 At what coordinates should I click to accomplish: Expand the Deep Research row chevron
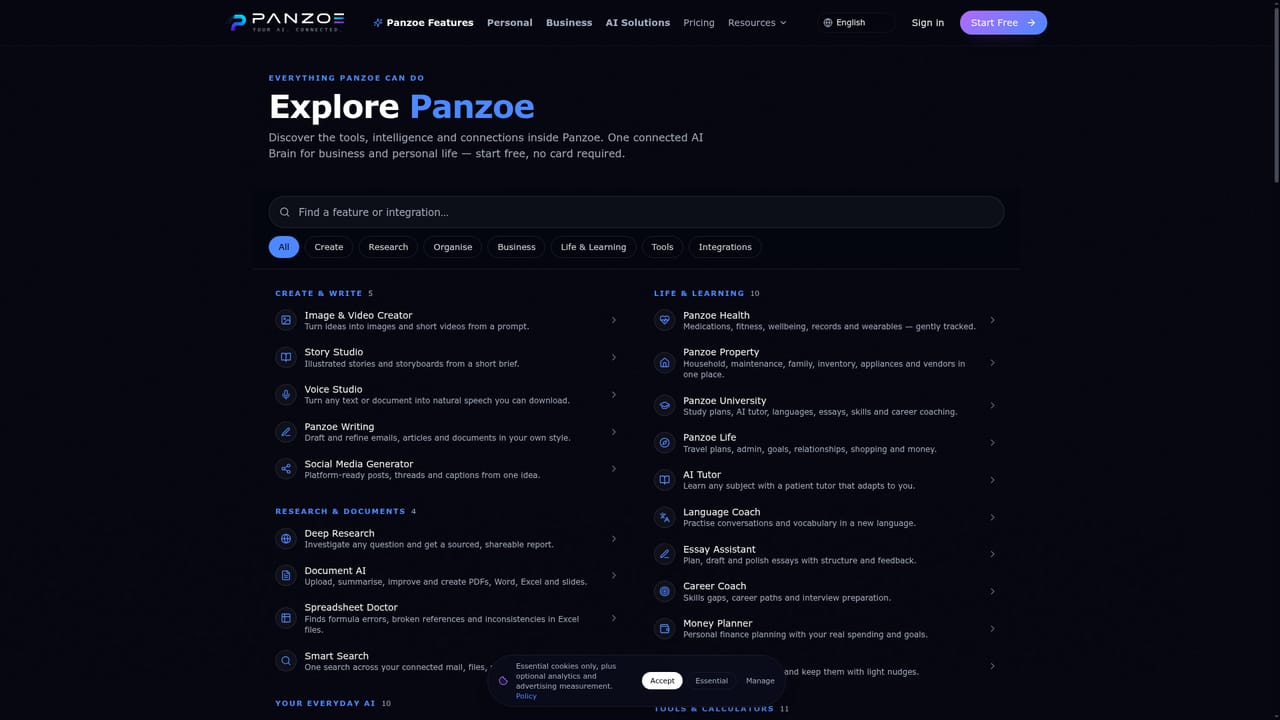(613, 538)
